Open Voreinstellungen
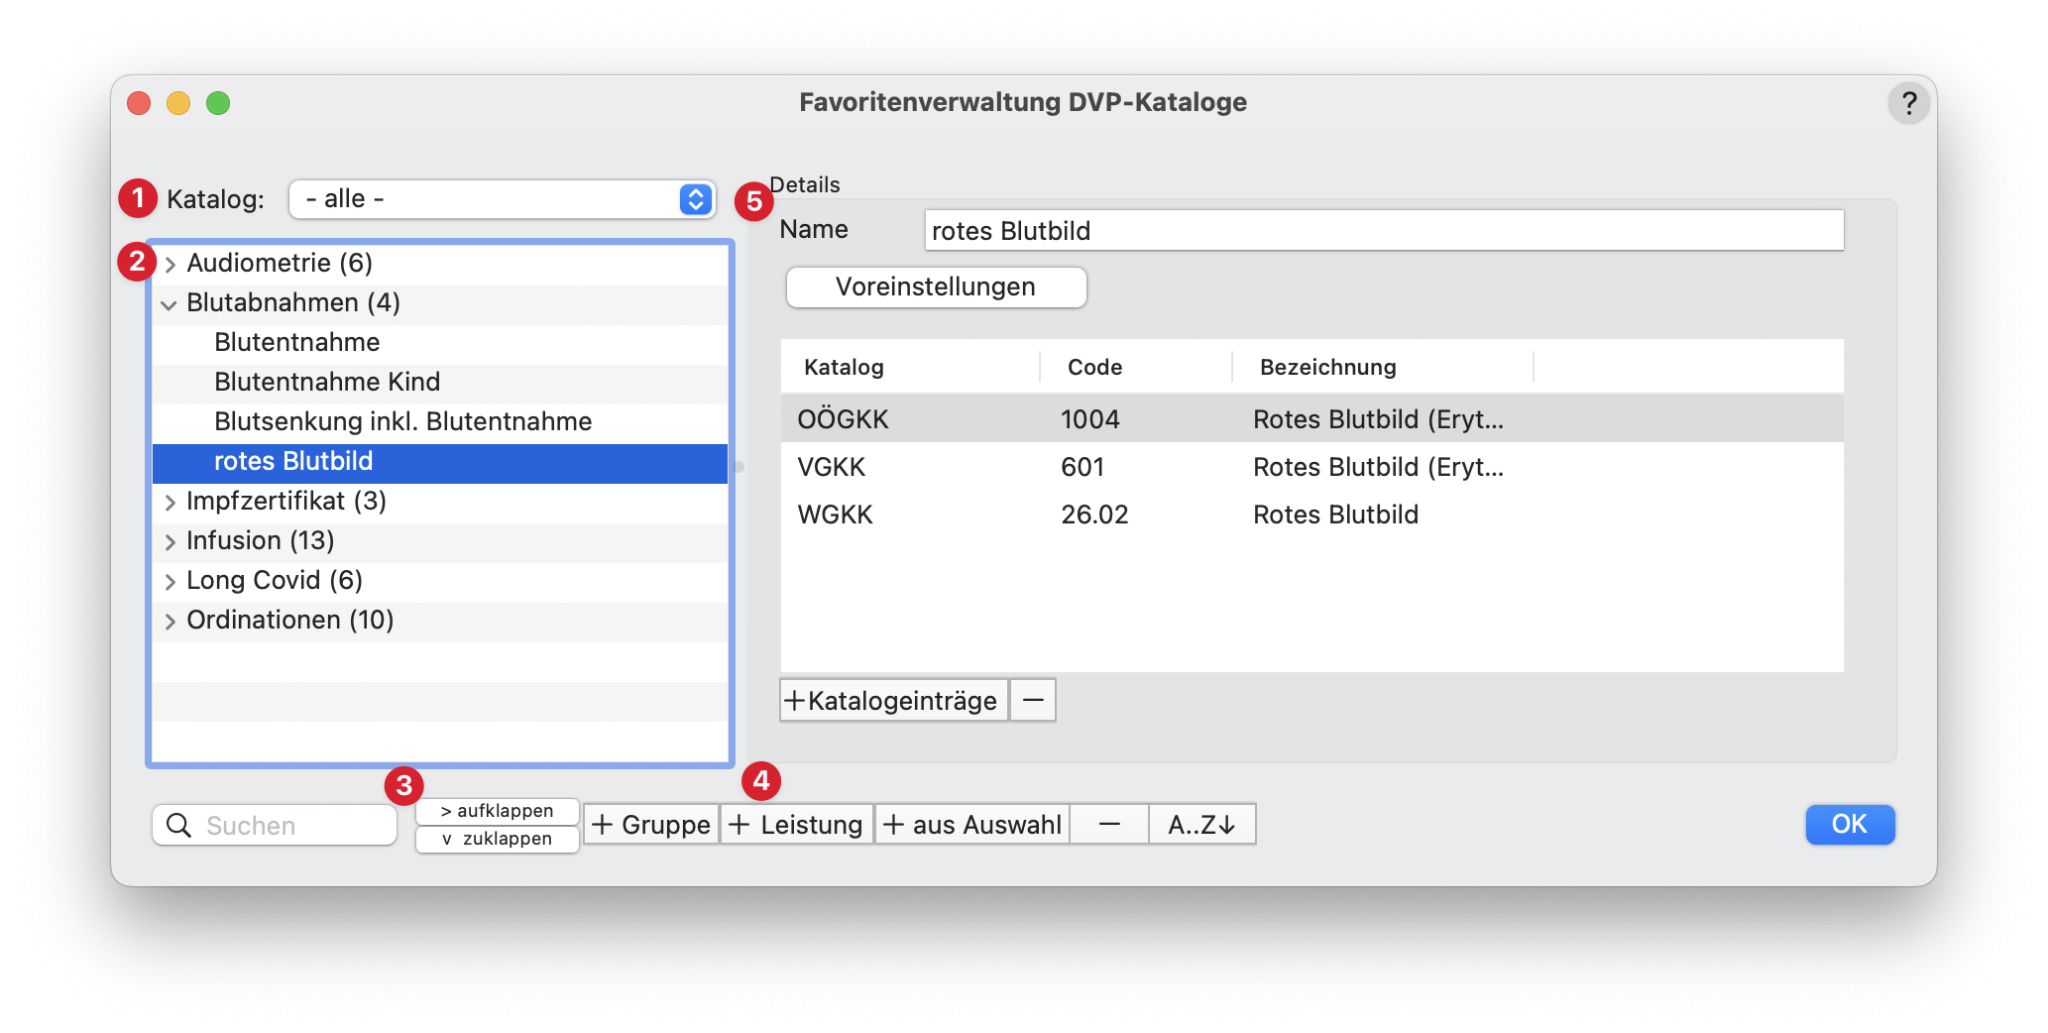2048x1033 pixels. click(x=935, y=287)
